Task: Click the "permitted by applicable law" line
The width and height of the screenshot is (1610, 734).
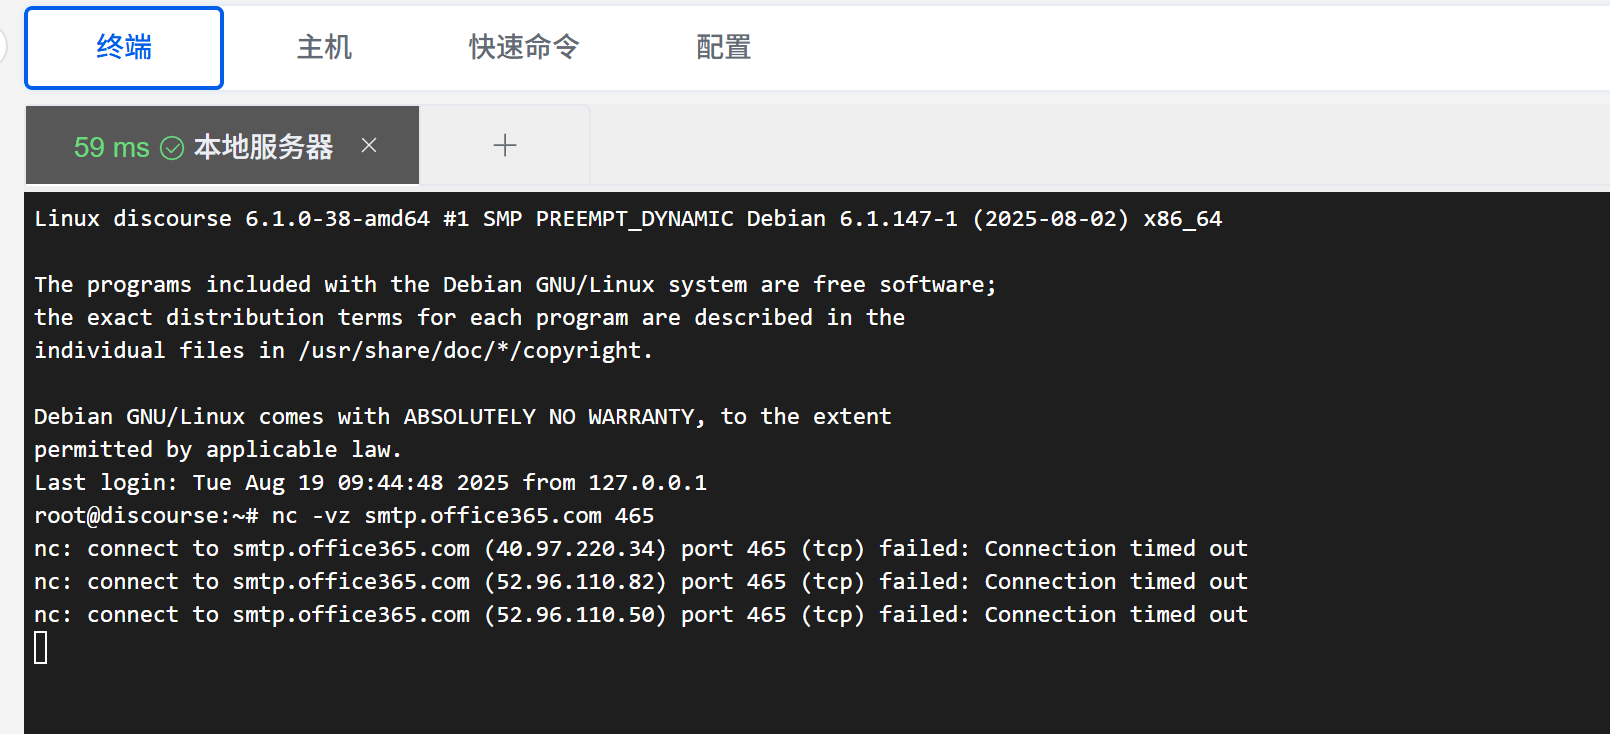Action: pos(218,450)
